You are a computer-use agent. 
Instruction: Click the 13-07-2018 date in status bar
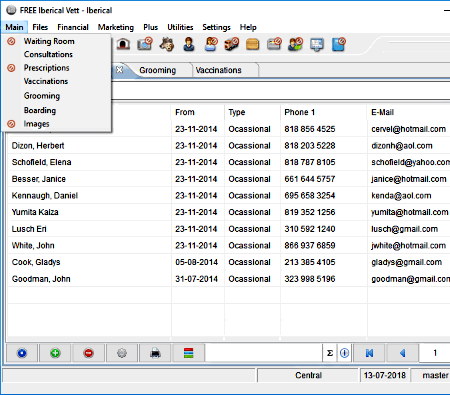pyautogui.click(x=385, y=375)
